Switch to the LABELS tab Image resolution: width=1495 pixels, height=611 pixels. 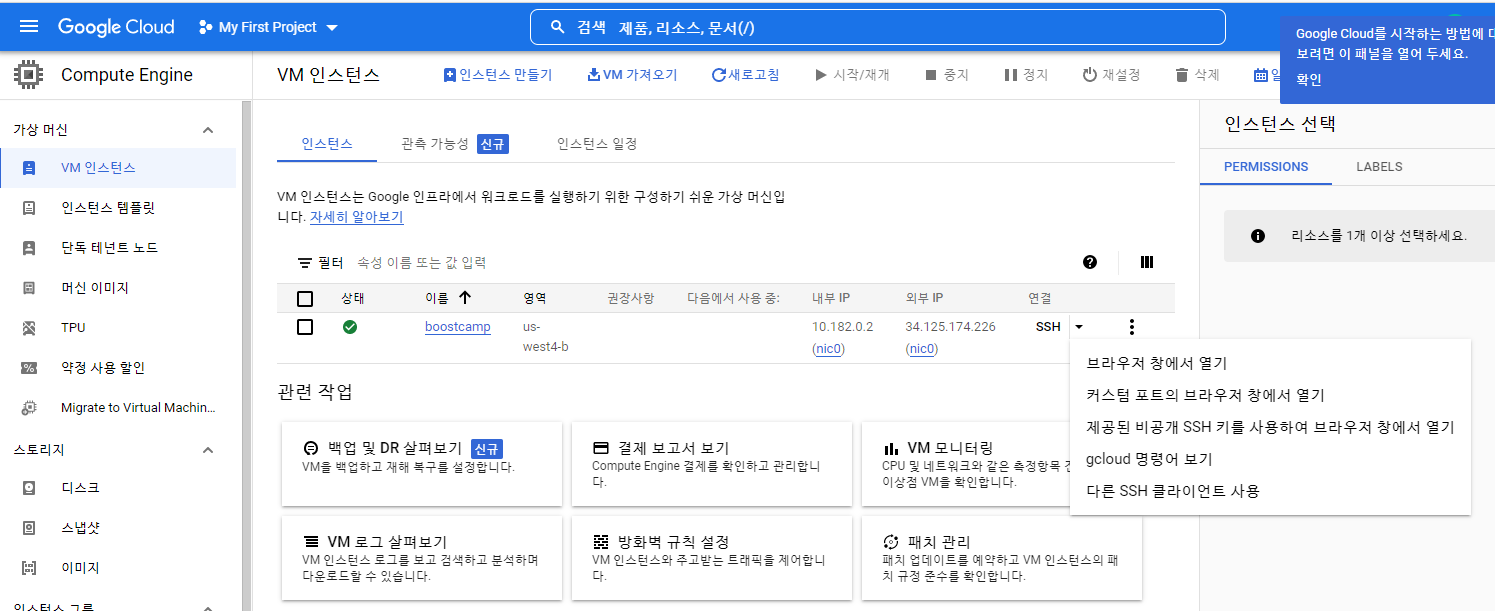coord(1379,167)
